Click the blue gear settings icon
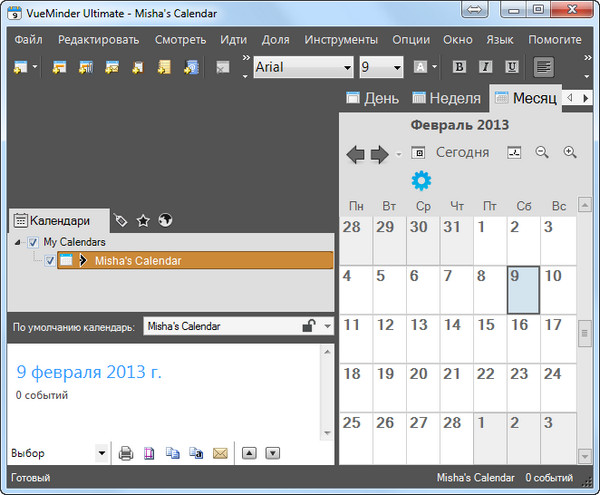 (421, 181)
